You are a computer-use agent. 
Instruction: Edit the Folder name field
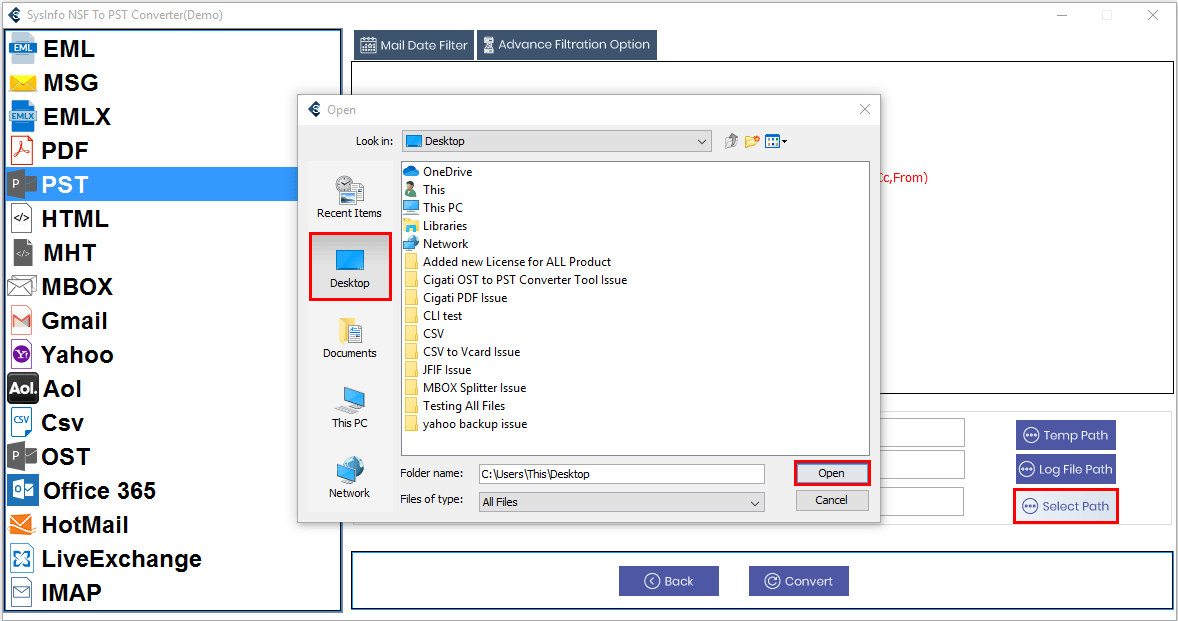pyautogui.click(x=621, y=474)
